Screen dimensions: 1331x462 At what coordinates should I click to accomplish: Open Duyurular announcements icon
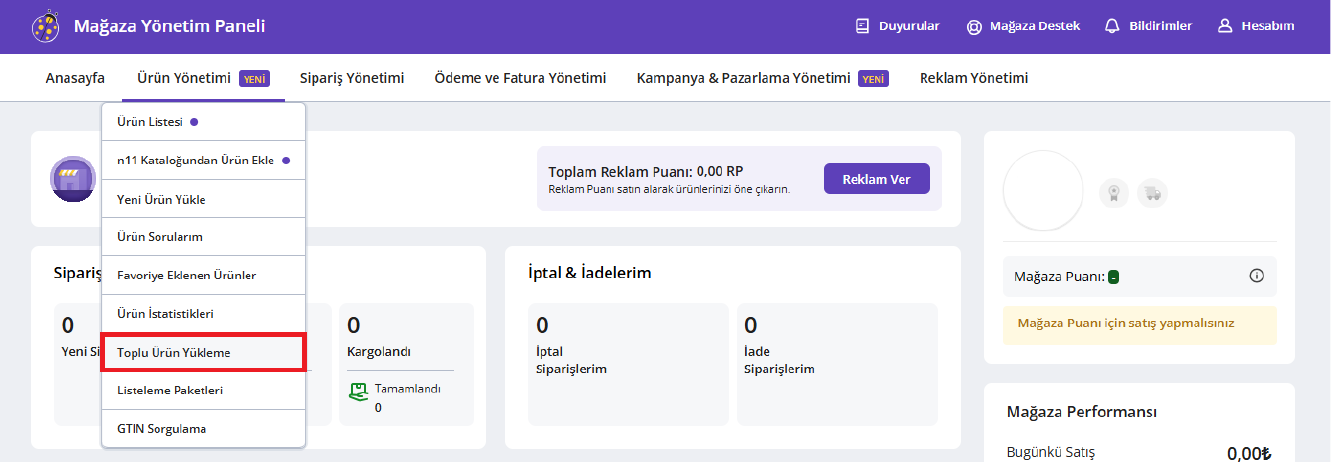point(862,27)
